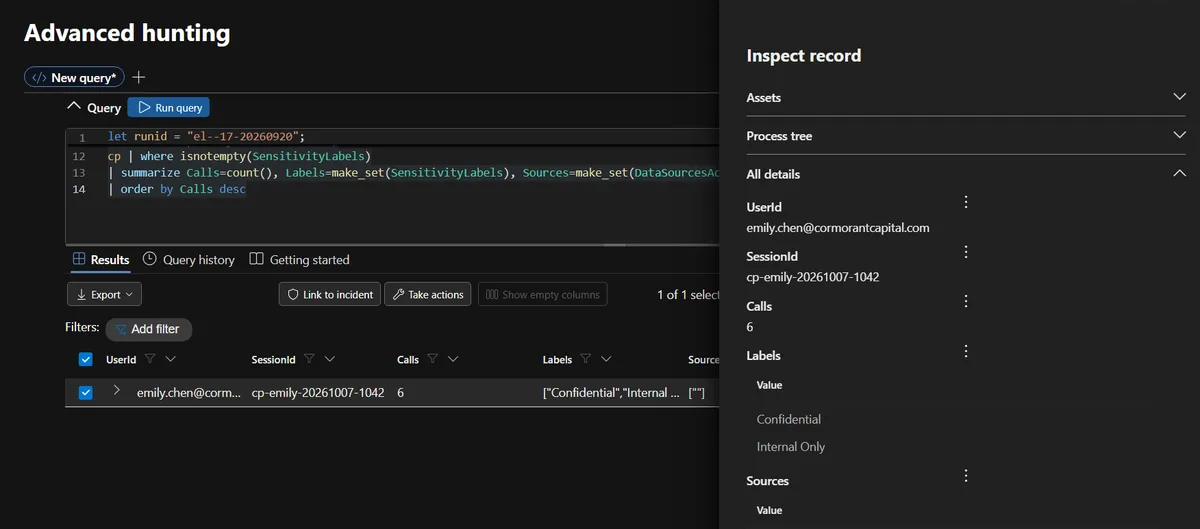Run the query
Viewport: 1200px width, 529px height.
(x=169, y=108)
